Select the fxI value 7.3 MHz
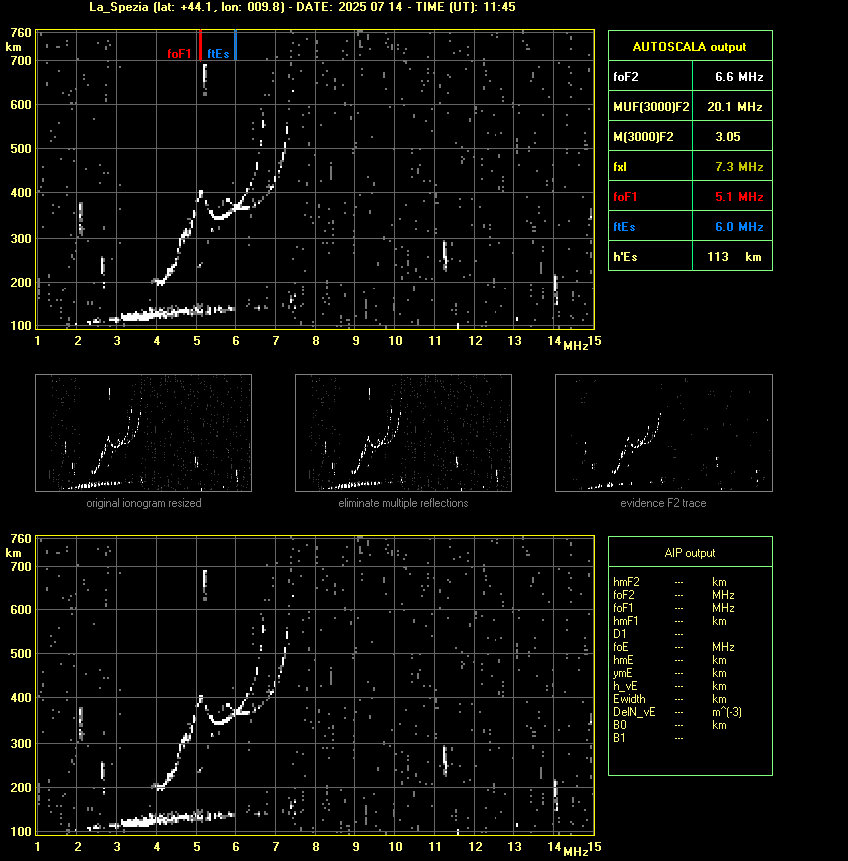Image resolution: width=848 pixels, height=861 pixels. pyautogui.click(x=739, y=167)
